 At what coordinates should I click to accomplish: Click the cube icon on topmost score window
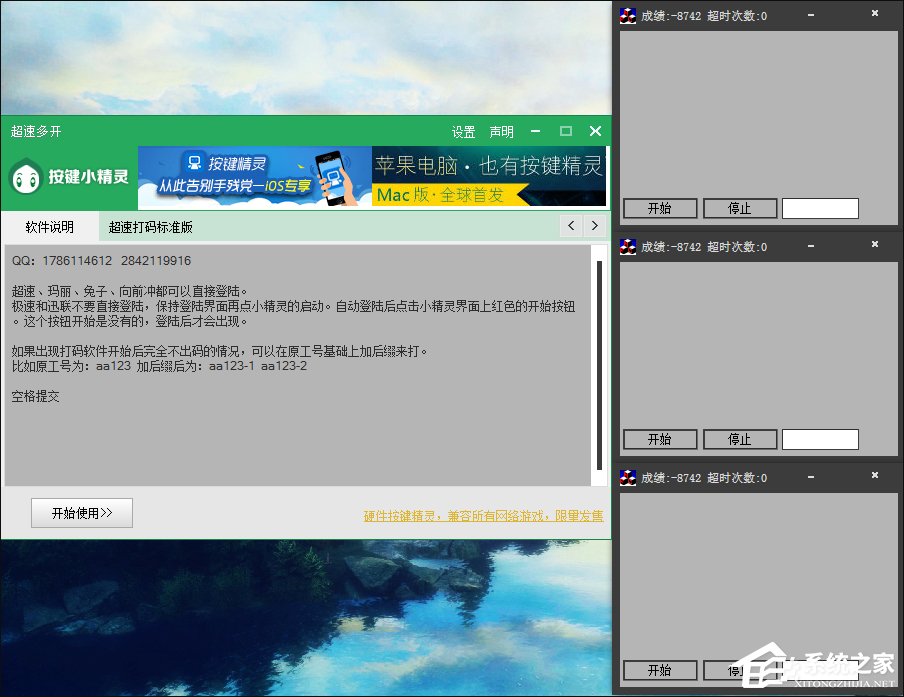628,15
